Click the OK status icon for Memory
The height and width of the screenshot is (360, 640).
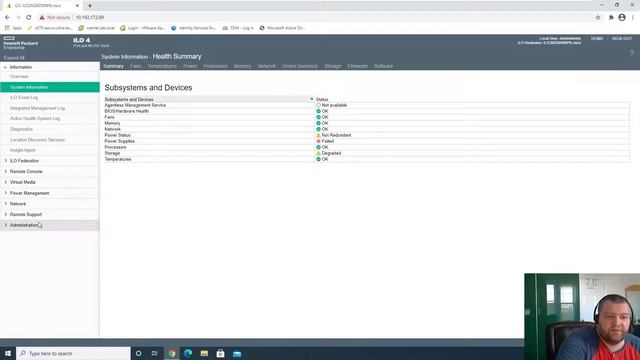click(318, 123)
